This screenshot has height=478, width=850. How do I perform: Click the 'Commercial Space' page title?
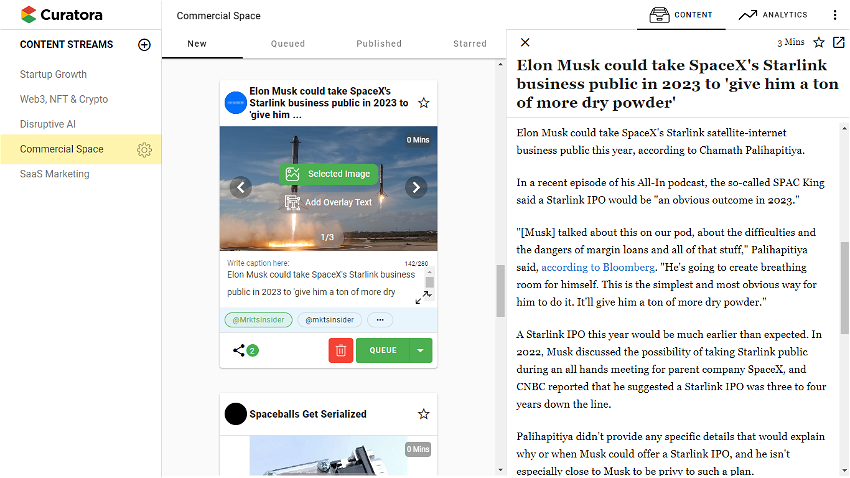[x=218, y=16]
